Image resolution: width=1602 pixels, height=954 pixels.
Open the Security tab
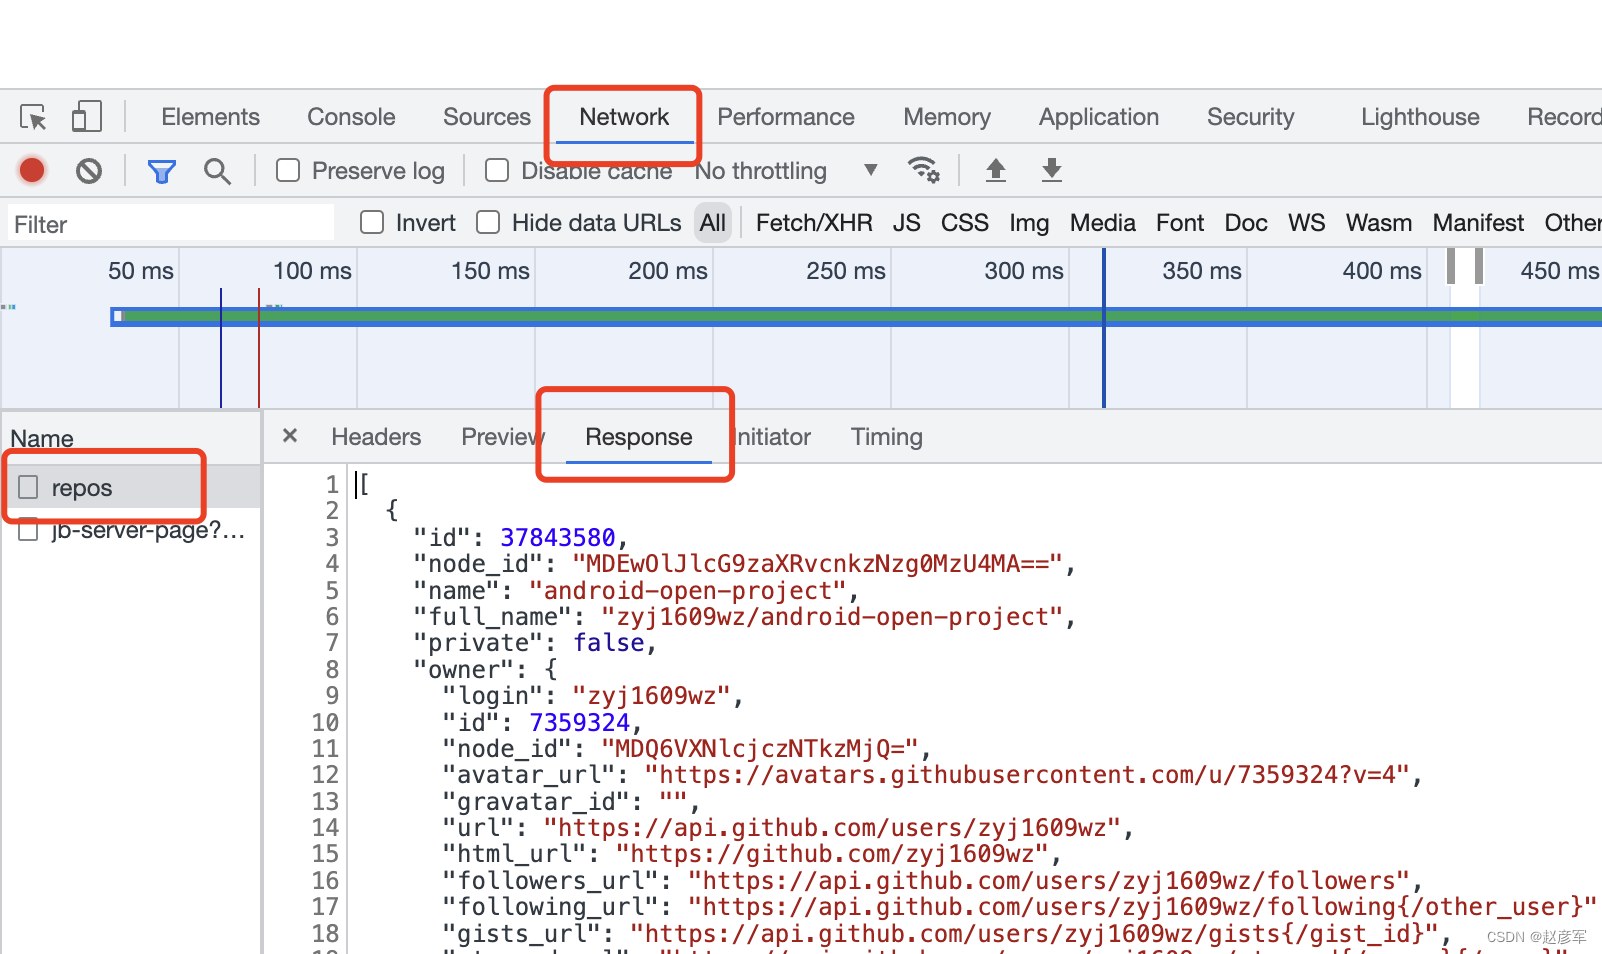1250,117
